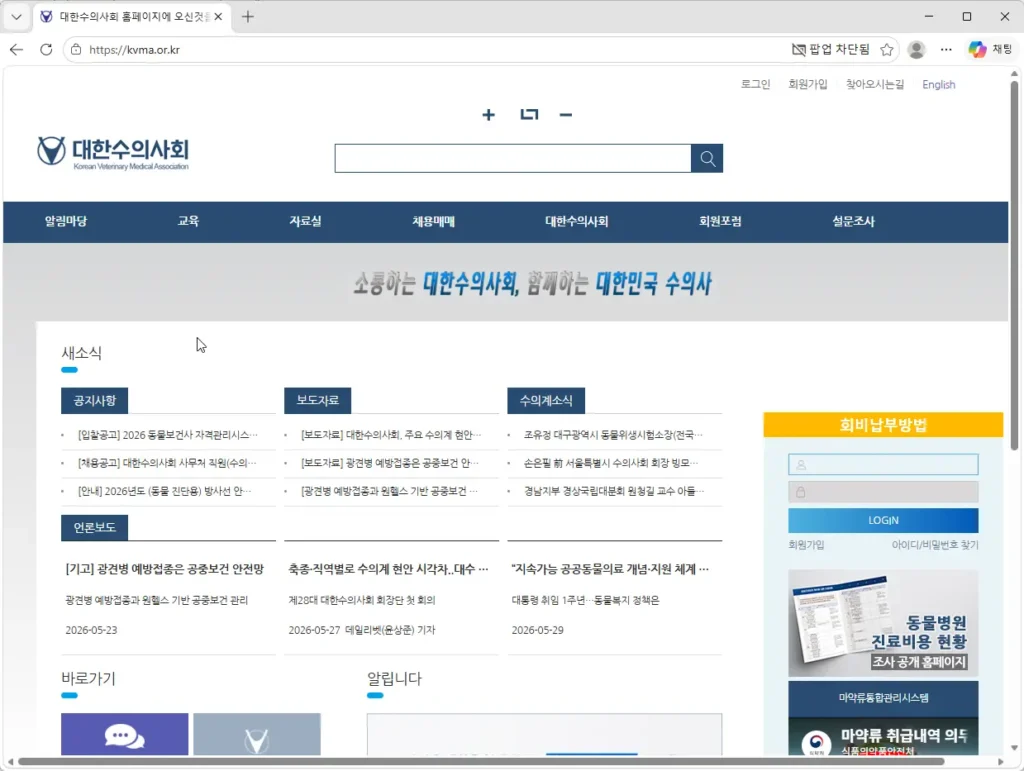Reload the page with refresh icon
1024x771 pixels.
click(x=46, y=50)
